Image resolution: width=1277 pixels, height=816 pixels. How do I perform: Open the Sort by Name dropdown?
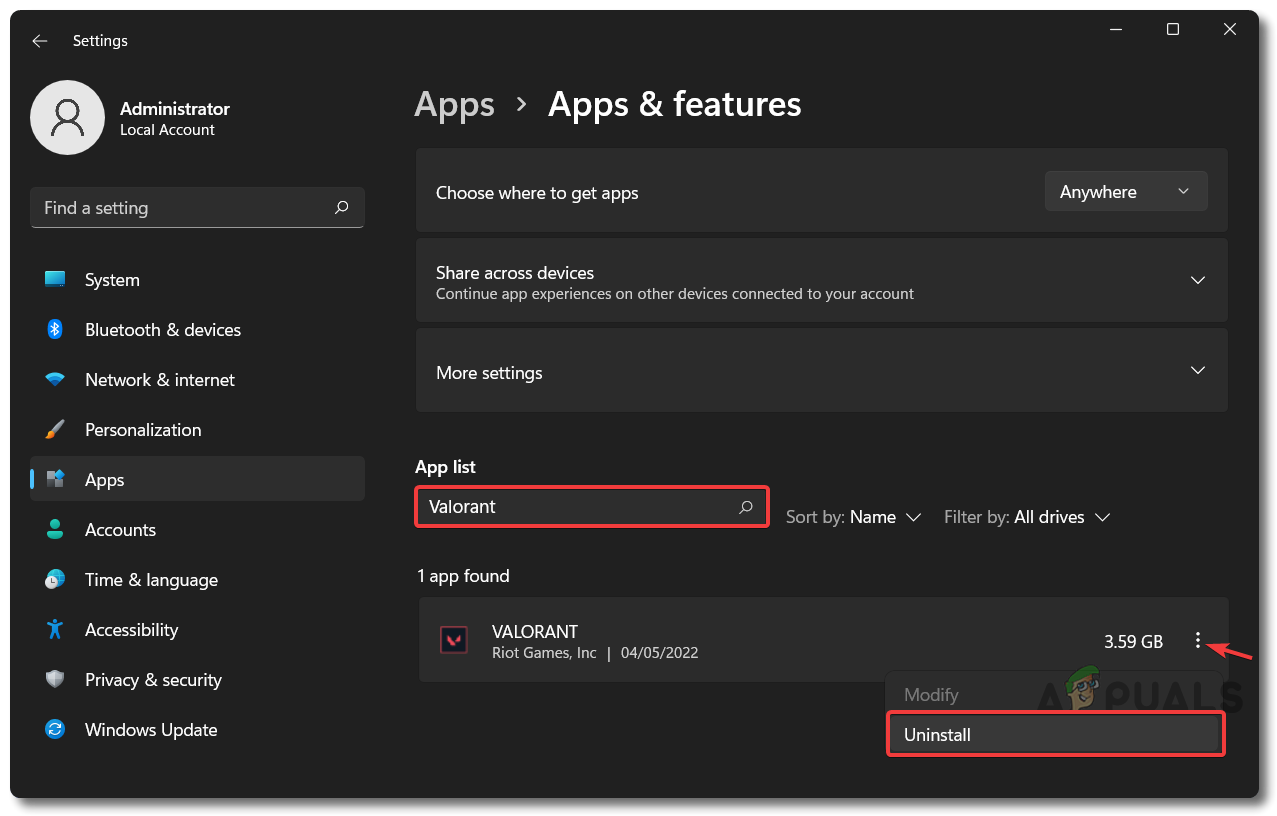(853, 517)
